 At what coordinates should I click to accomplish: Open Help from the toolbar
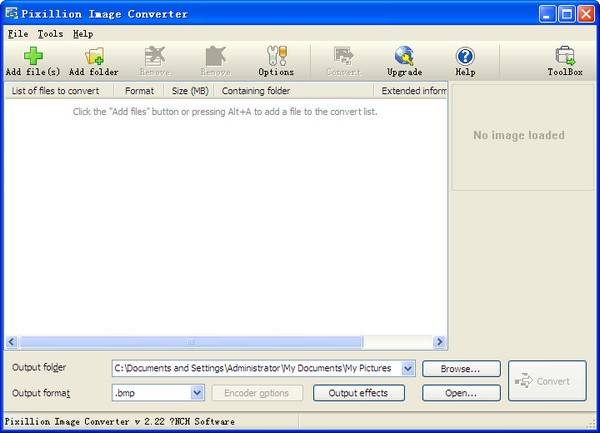coord(465,56)
